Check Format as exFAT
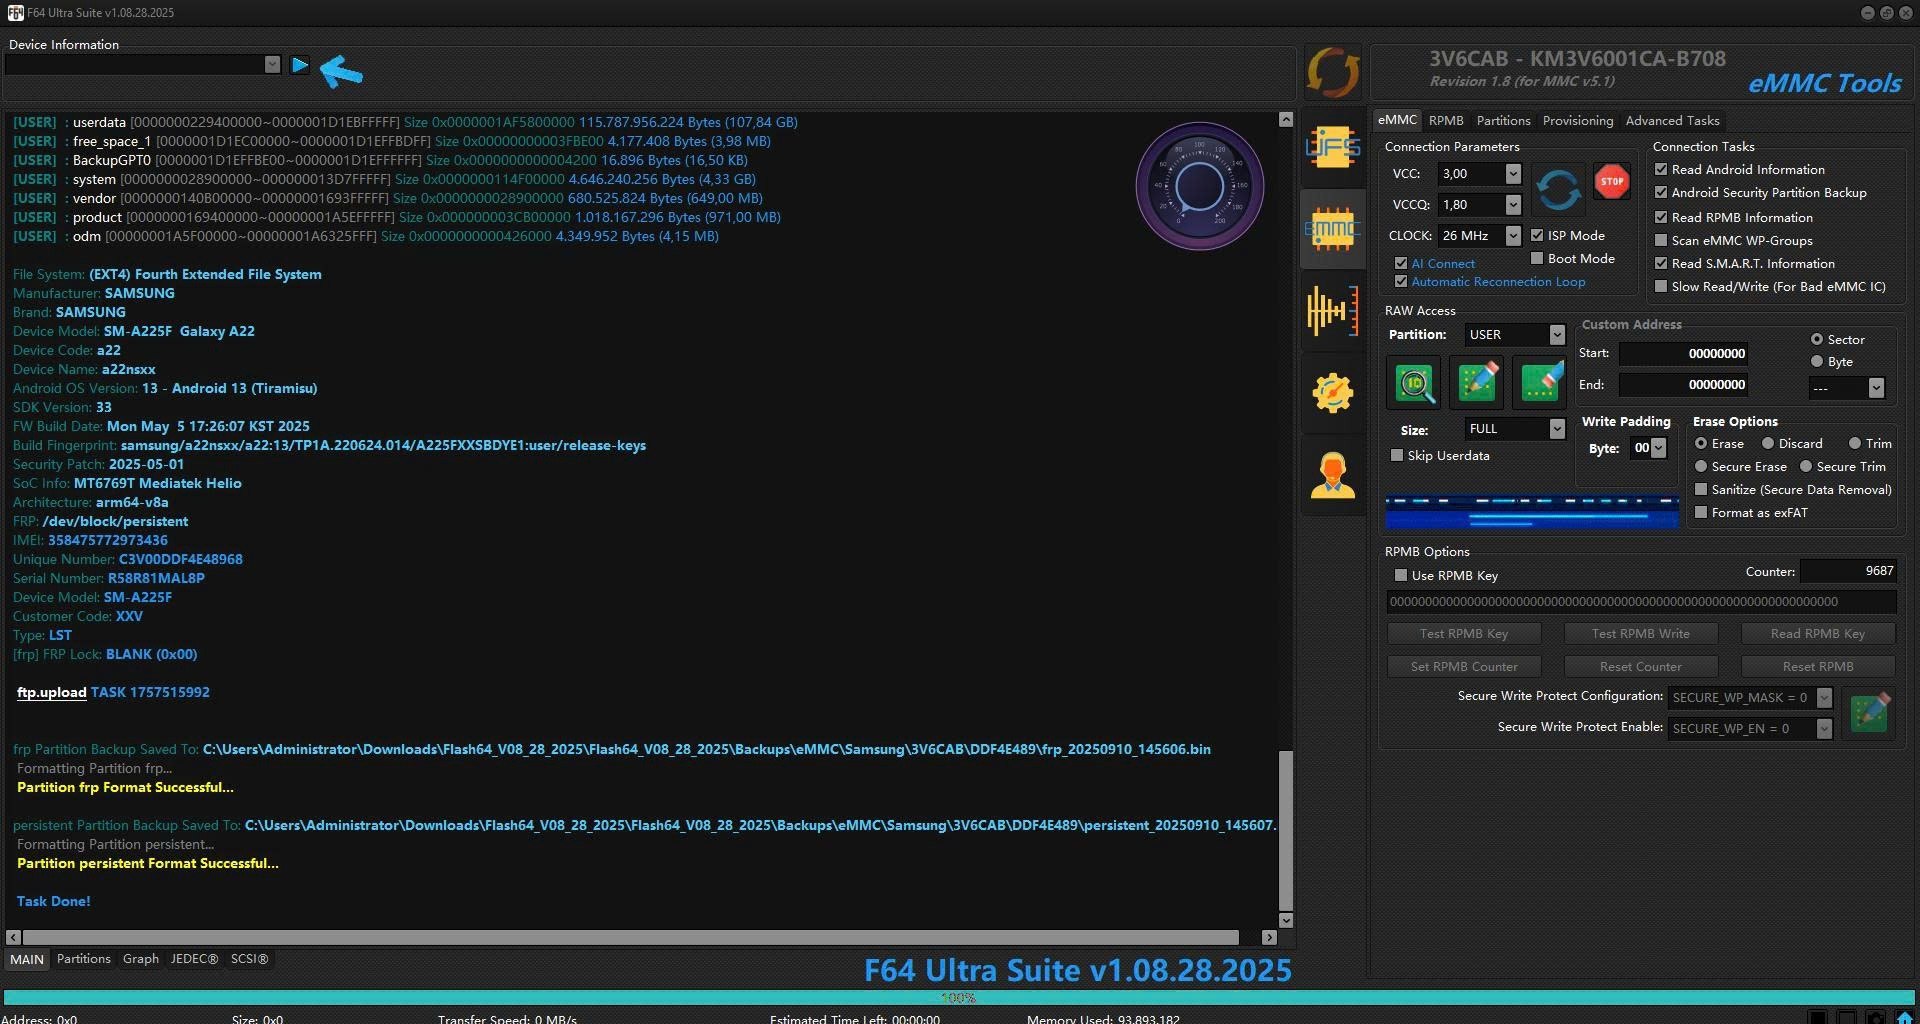1920x1024 pixels. coord(1701,513)
